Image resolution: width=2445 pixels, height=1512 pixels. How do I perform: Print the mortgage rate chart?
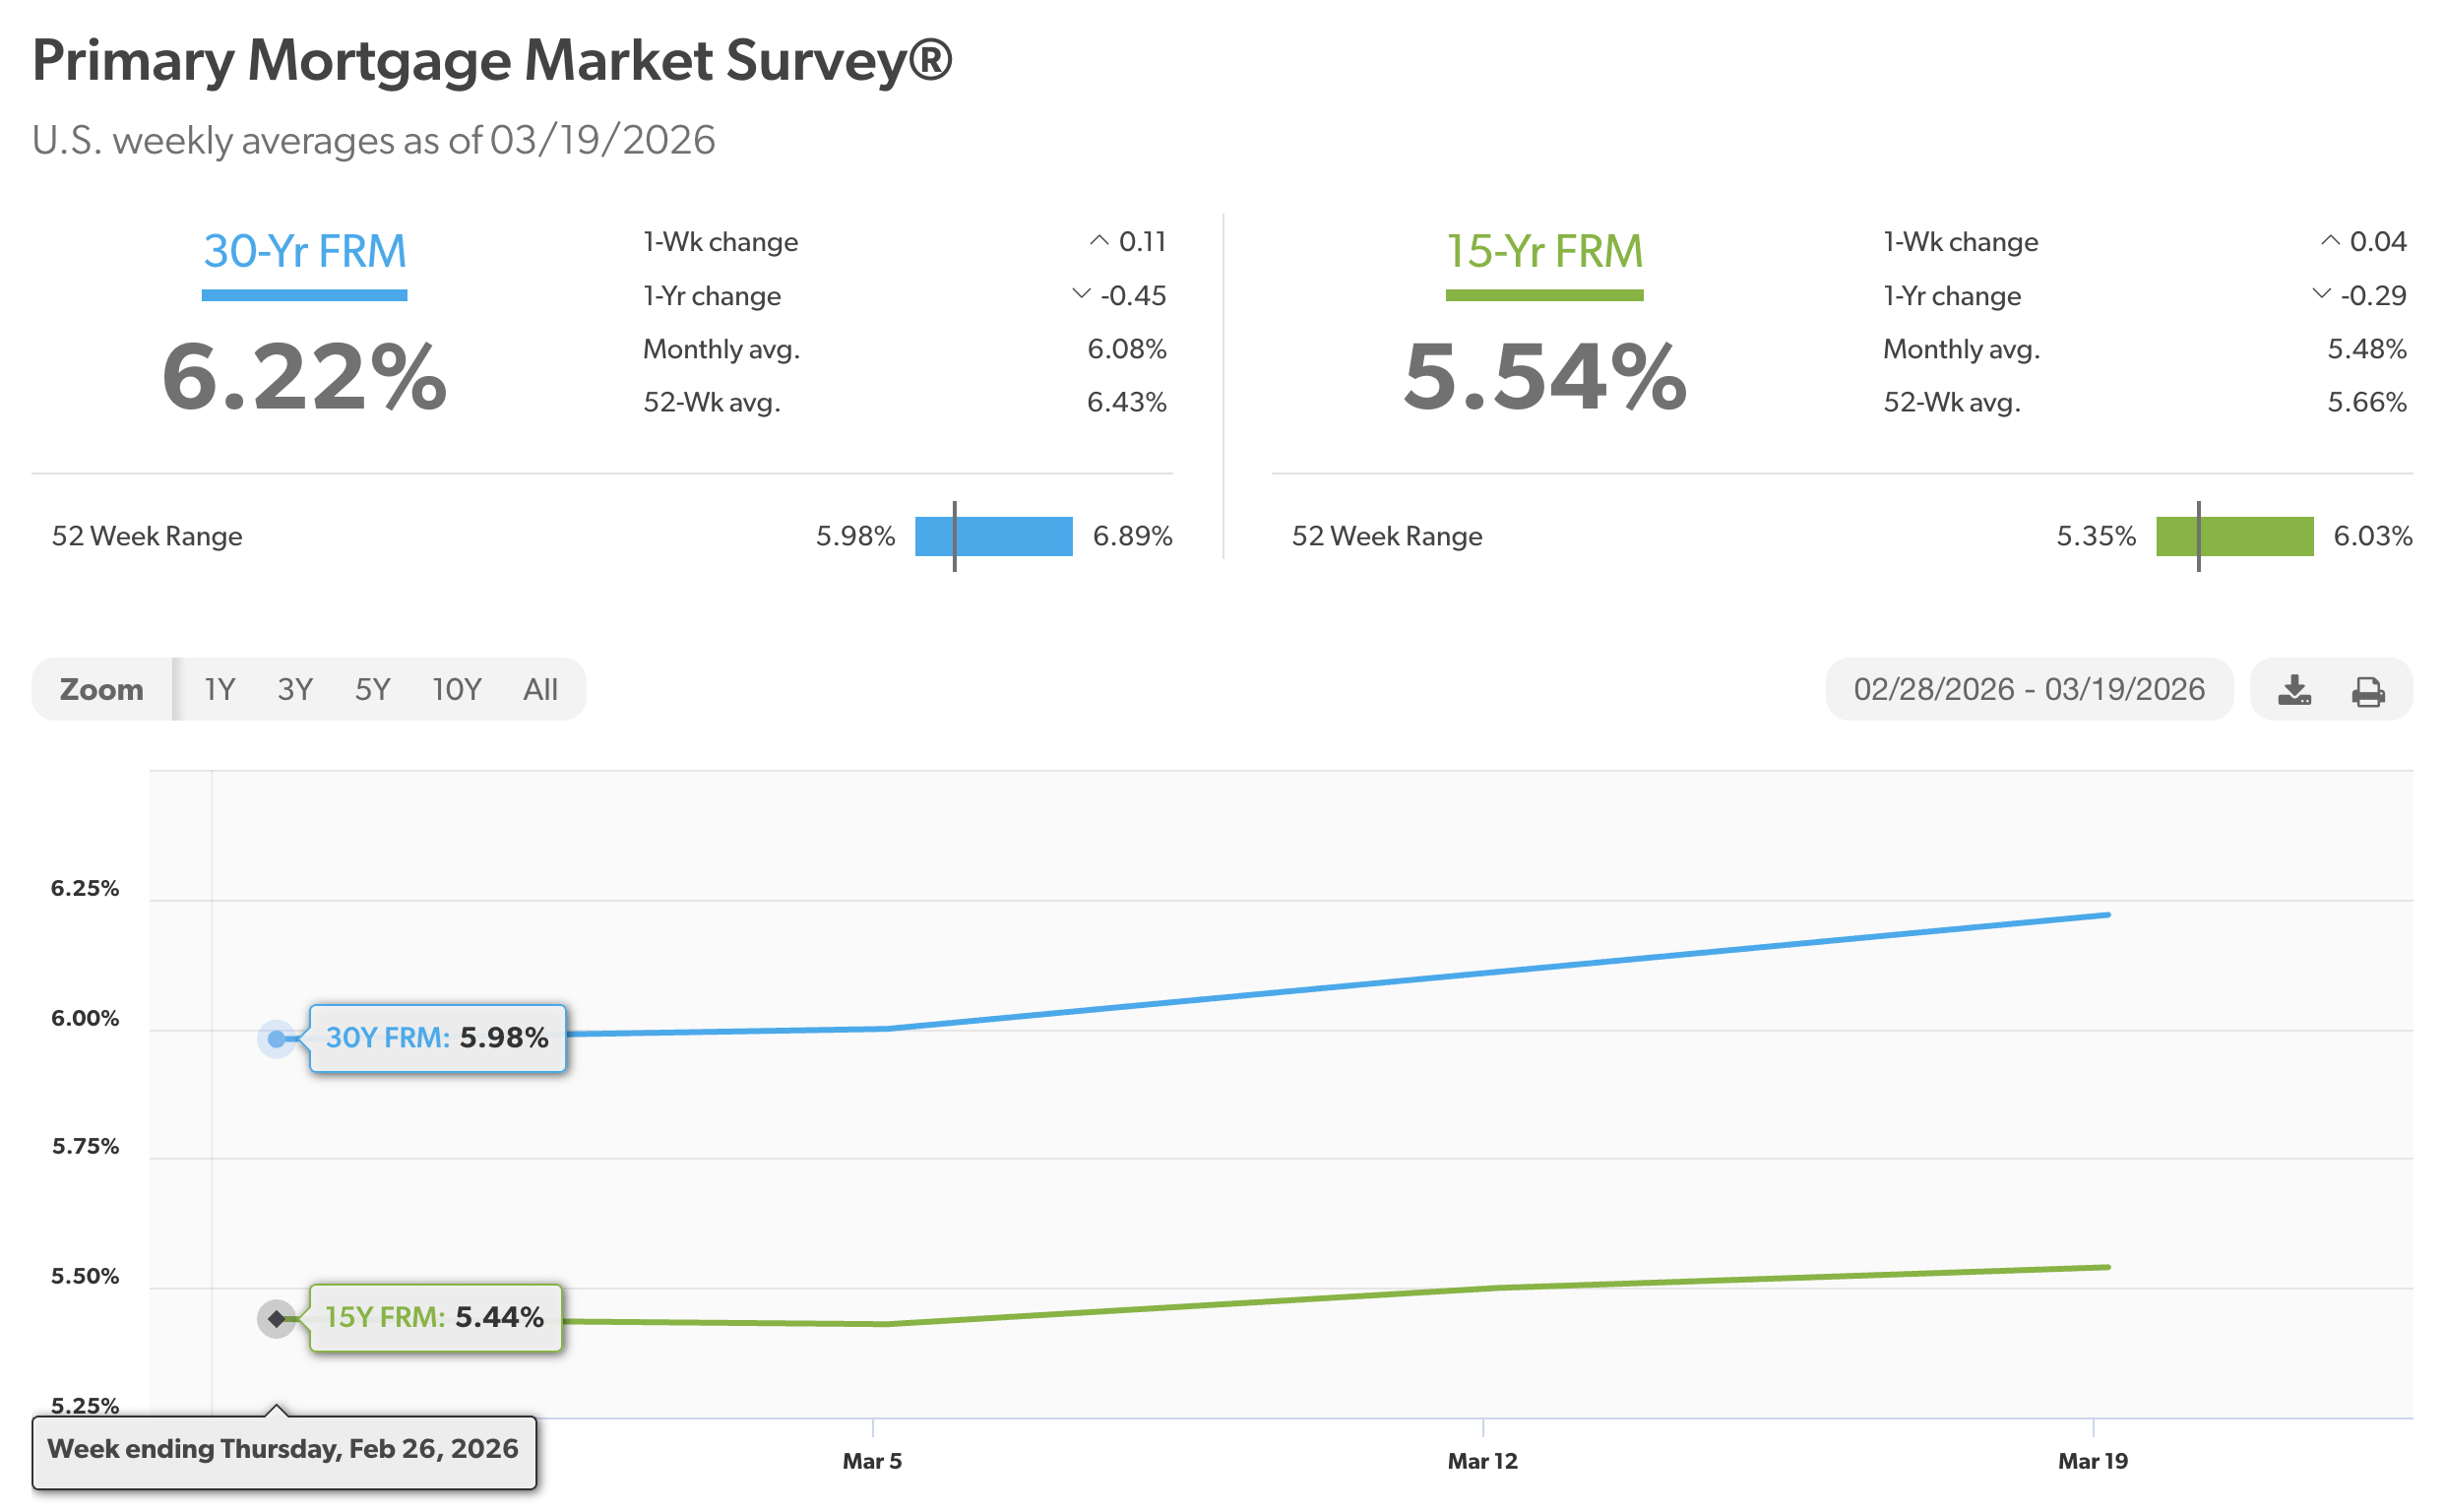2368,691
